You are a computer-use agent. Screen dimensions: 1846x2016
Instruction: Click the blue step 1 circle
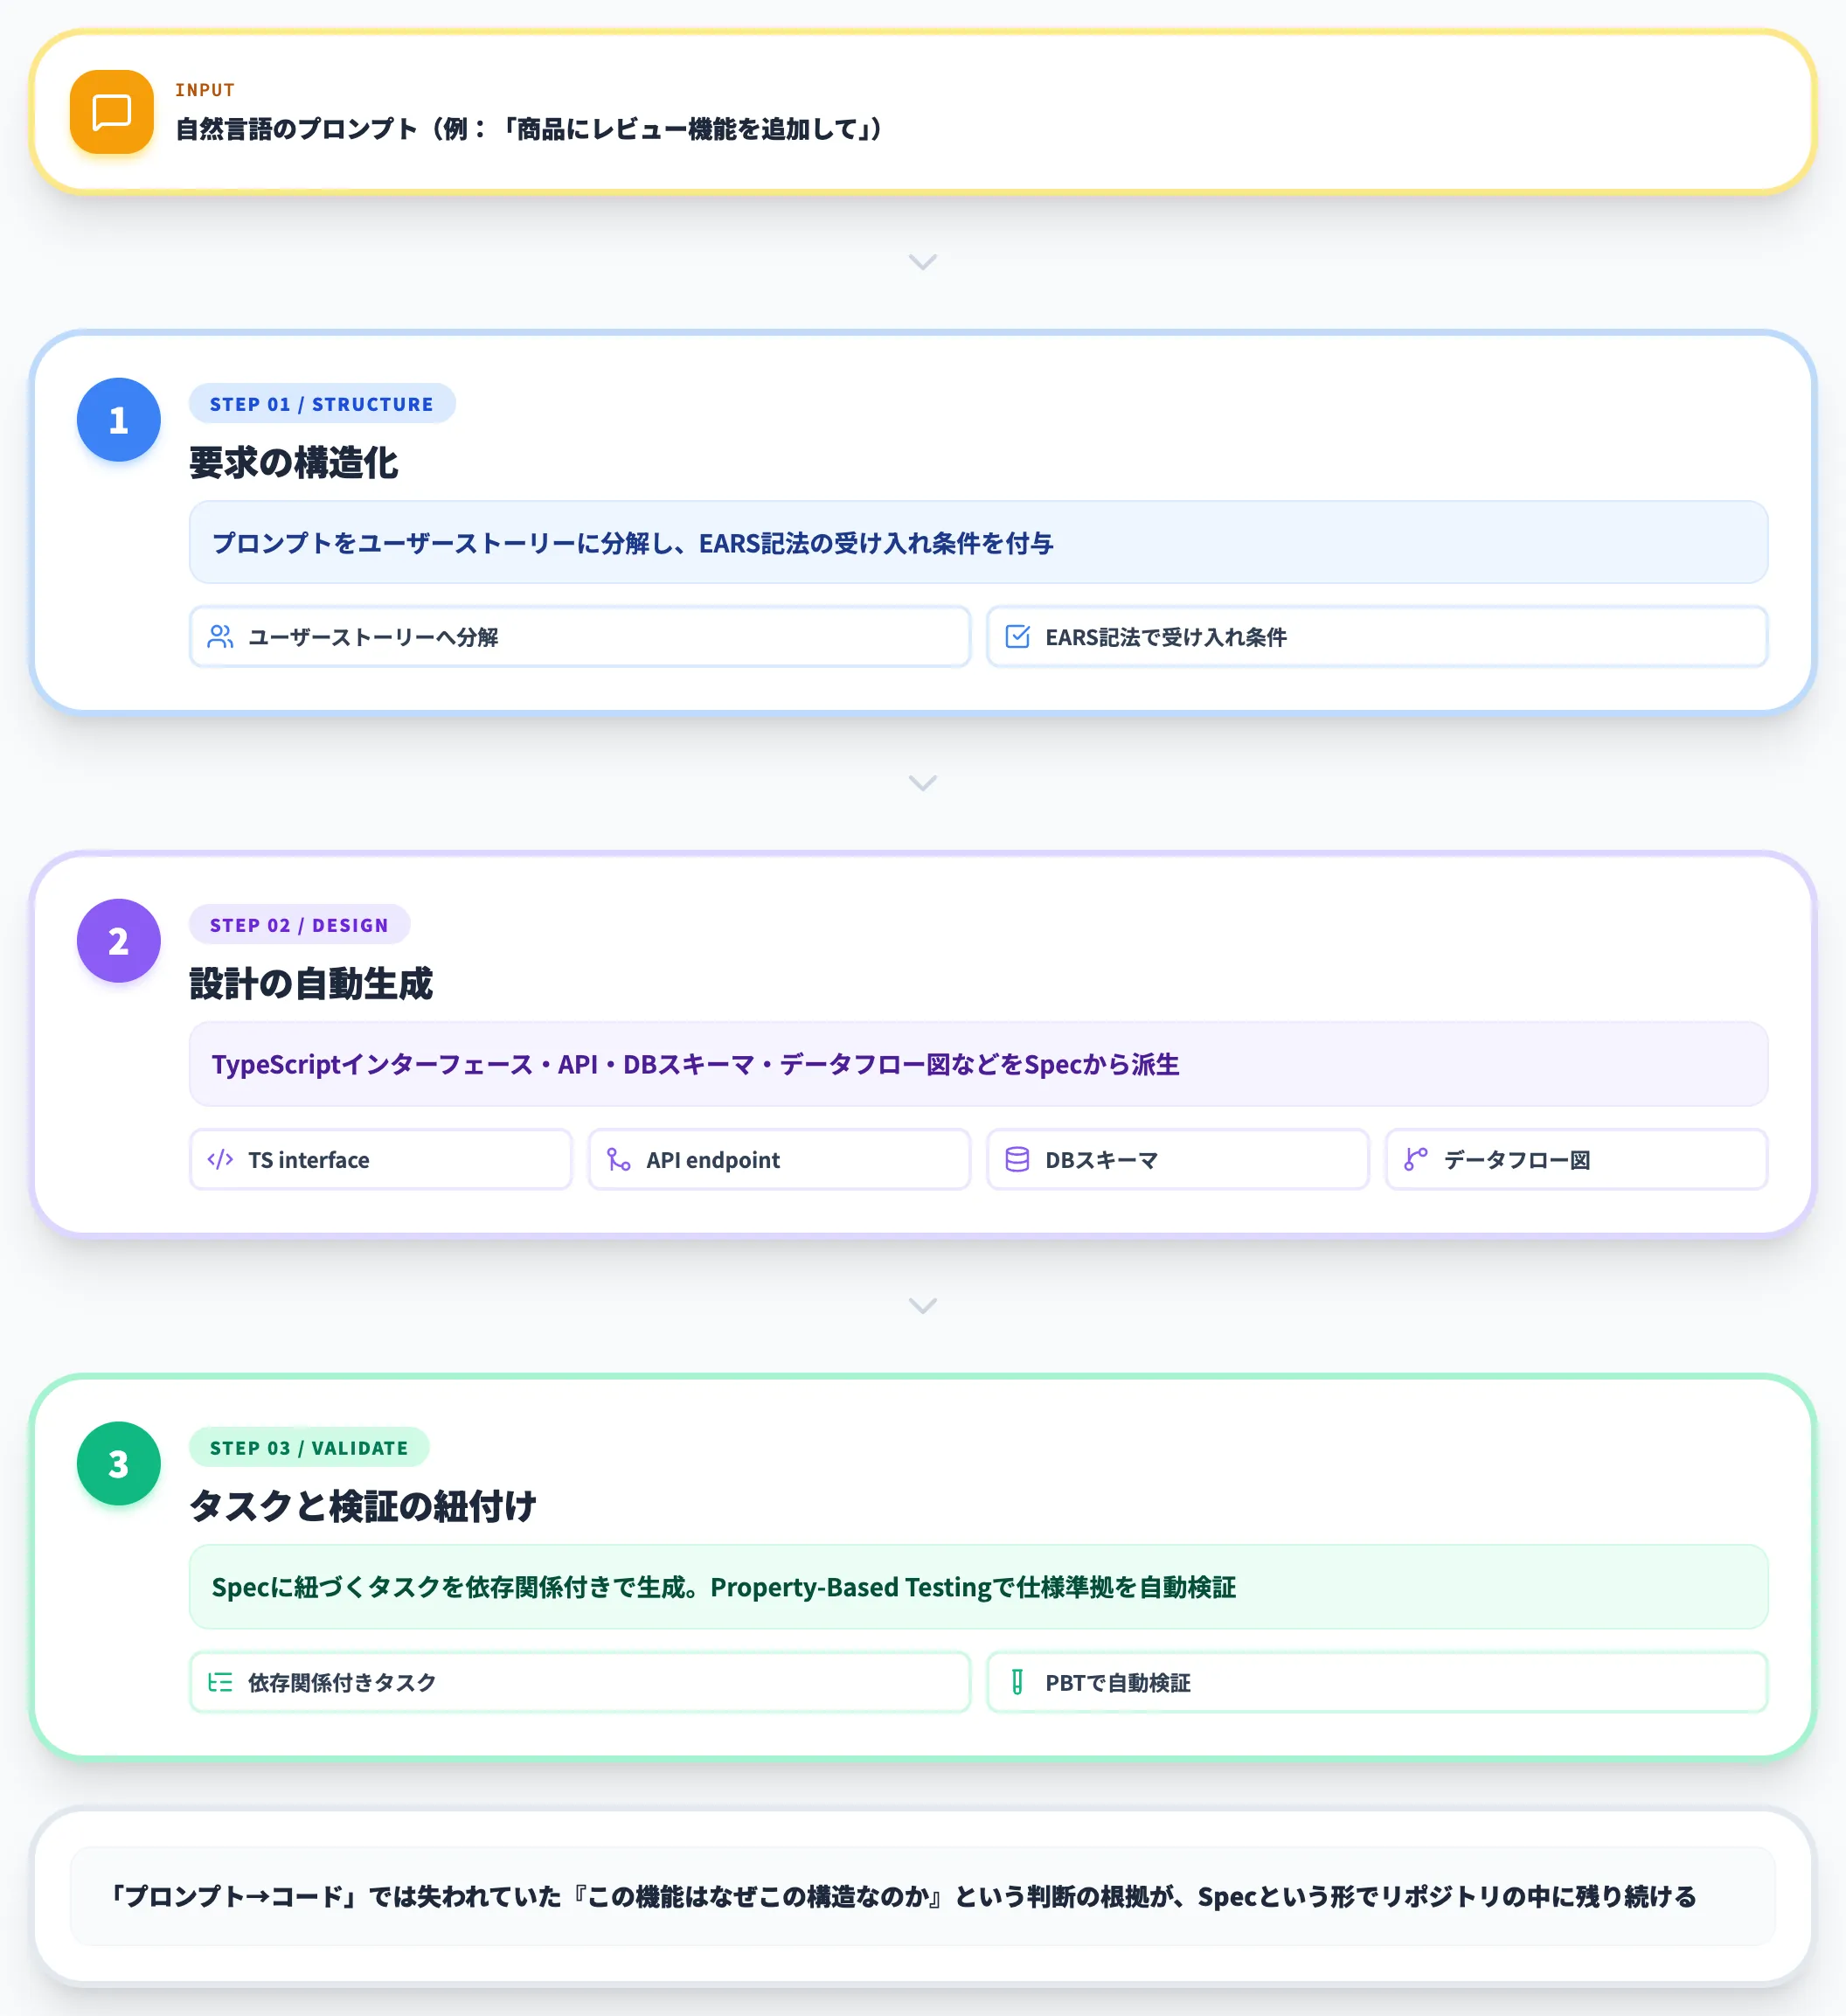tap(119, 419)
